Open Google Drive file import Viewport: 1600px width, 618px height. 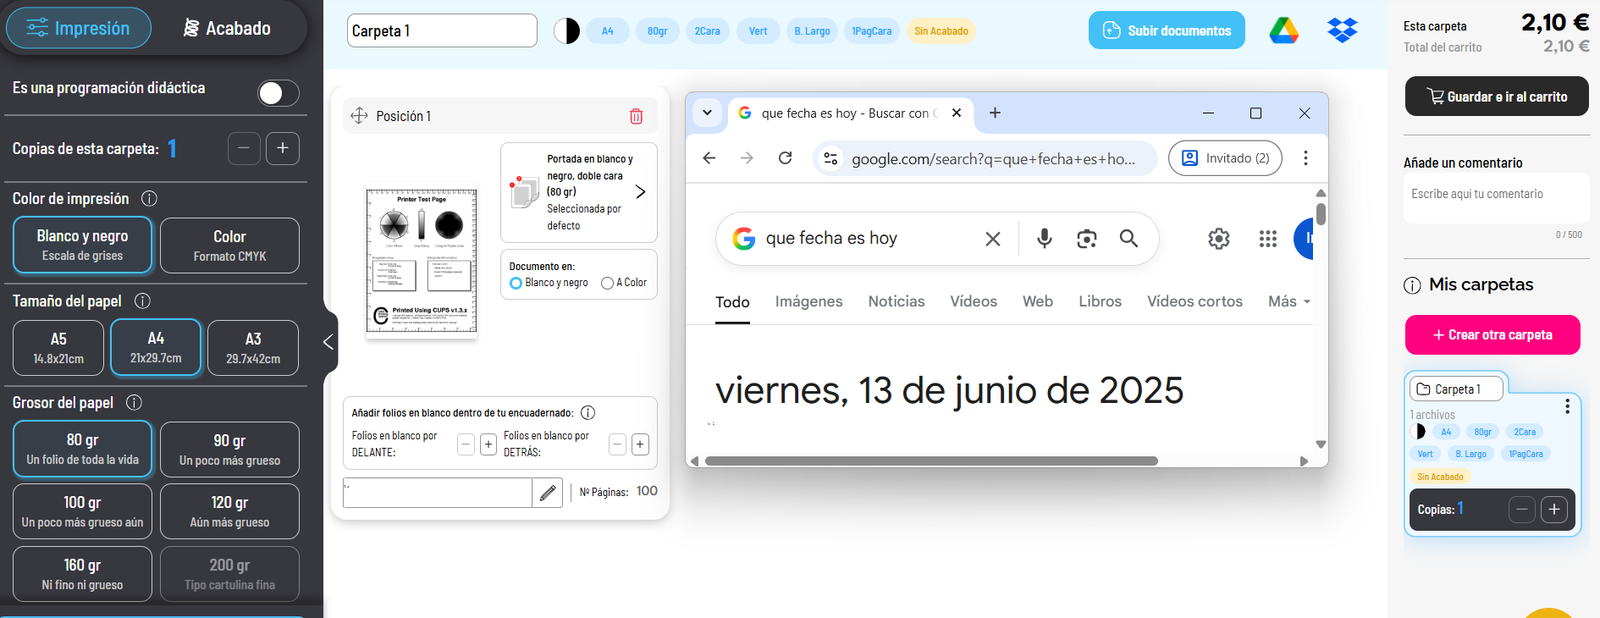tap(1284, 31)
